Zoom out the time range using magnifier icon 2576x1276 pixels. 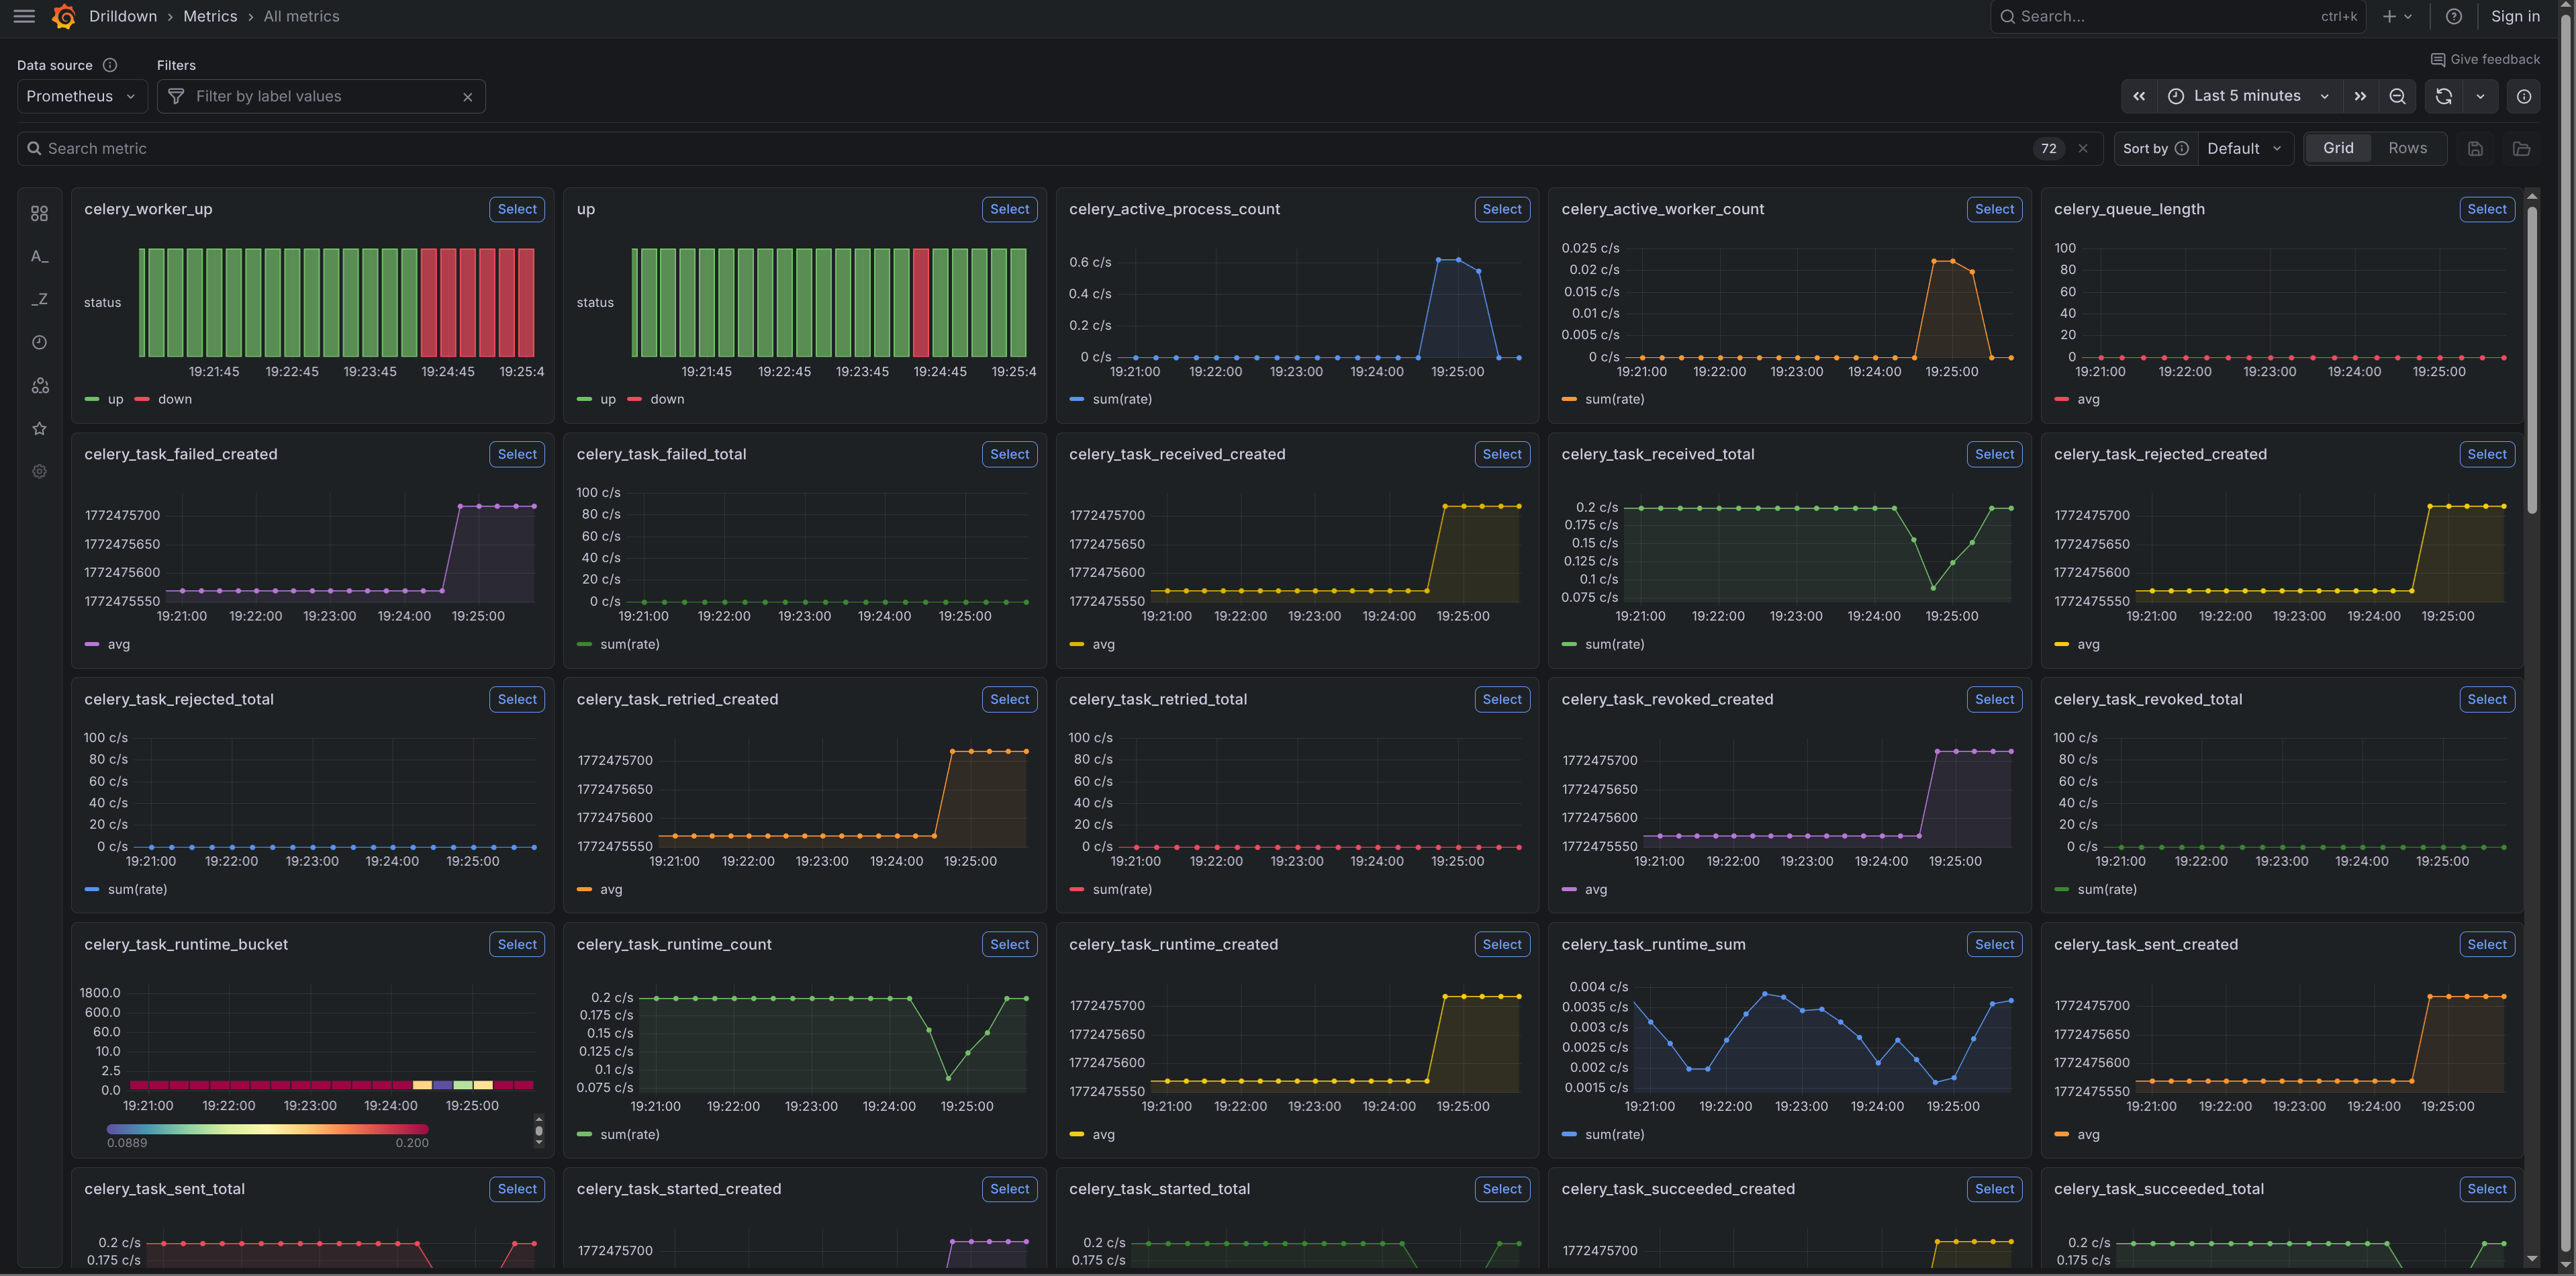pos(2397,96)
